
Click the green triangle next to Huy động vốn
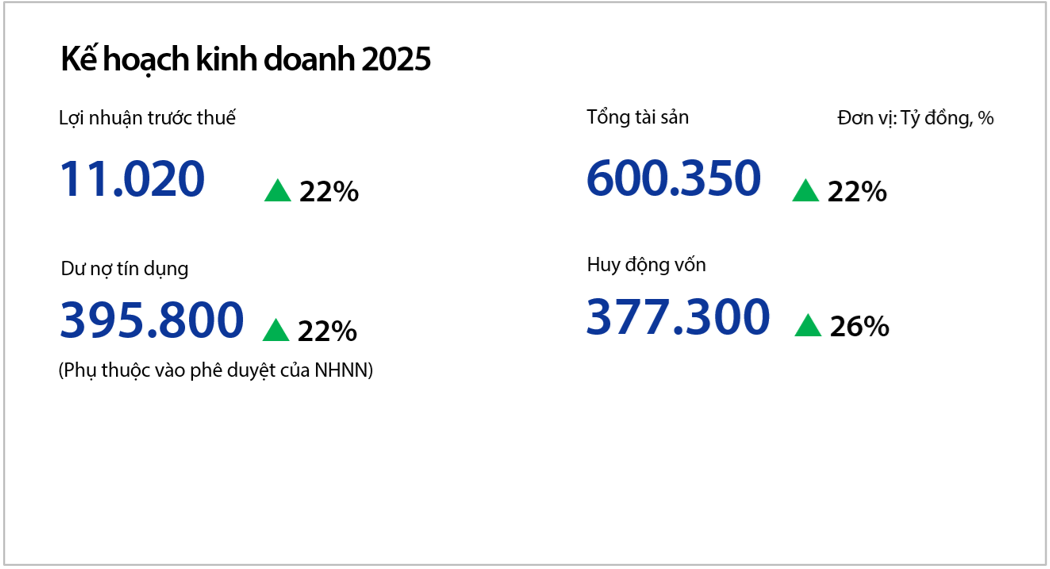808,326
